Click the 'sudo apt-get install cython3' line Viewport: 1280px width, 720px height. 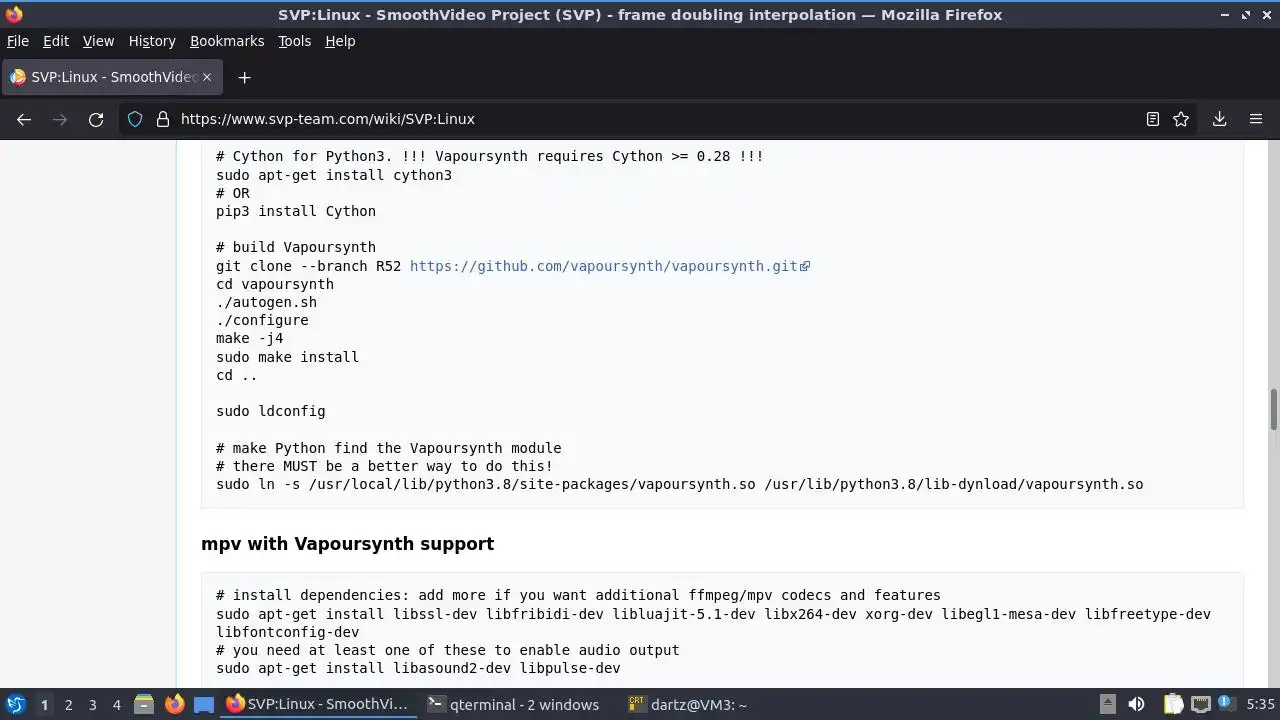334,175
